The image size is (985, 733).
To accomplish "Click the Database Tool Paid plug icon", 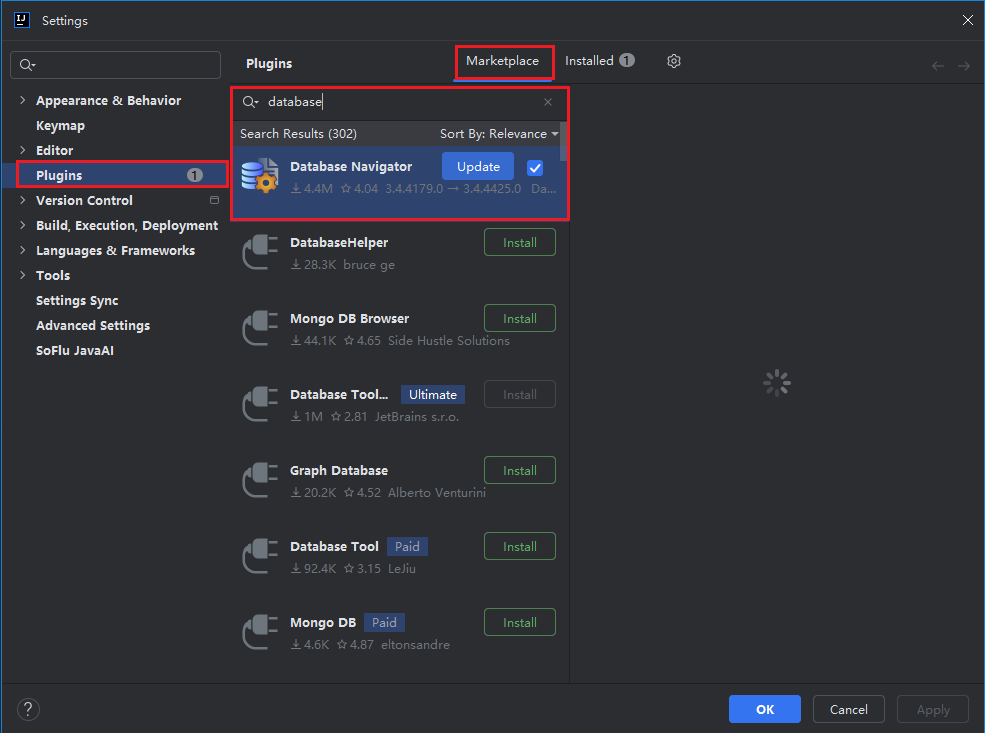I will click(x=260, y=556).
